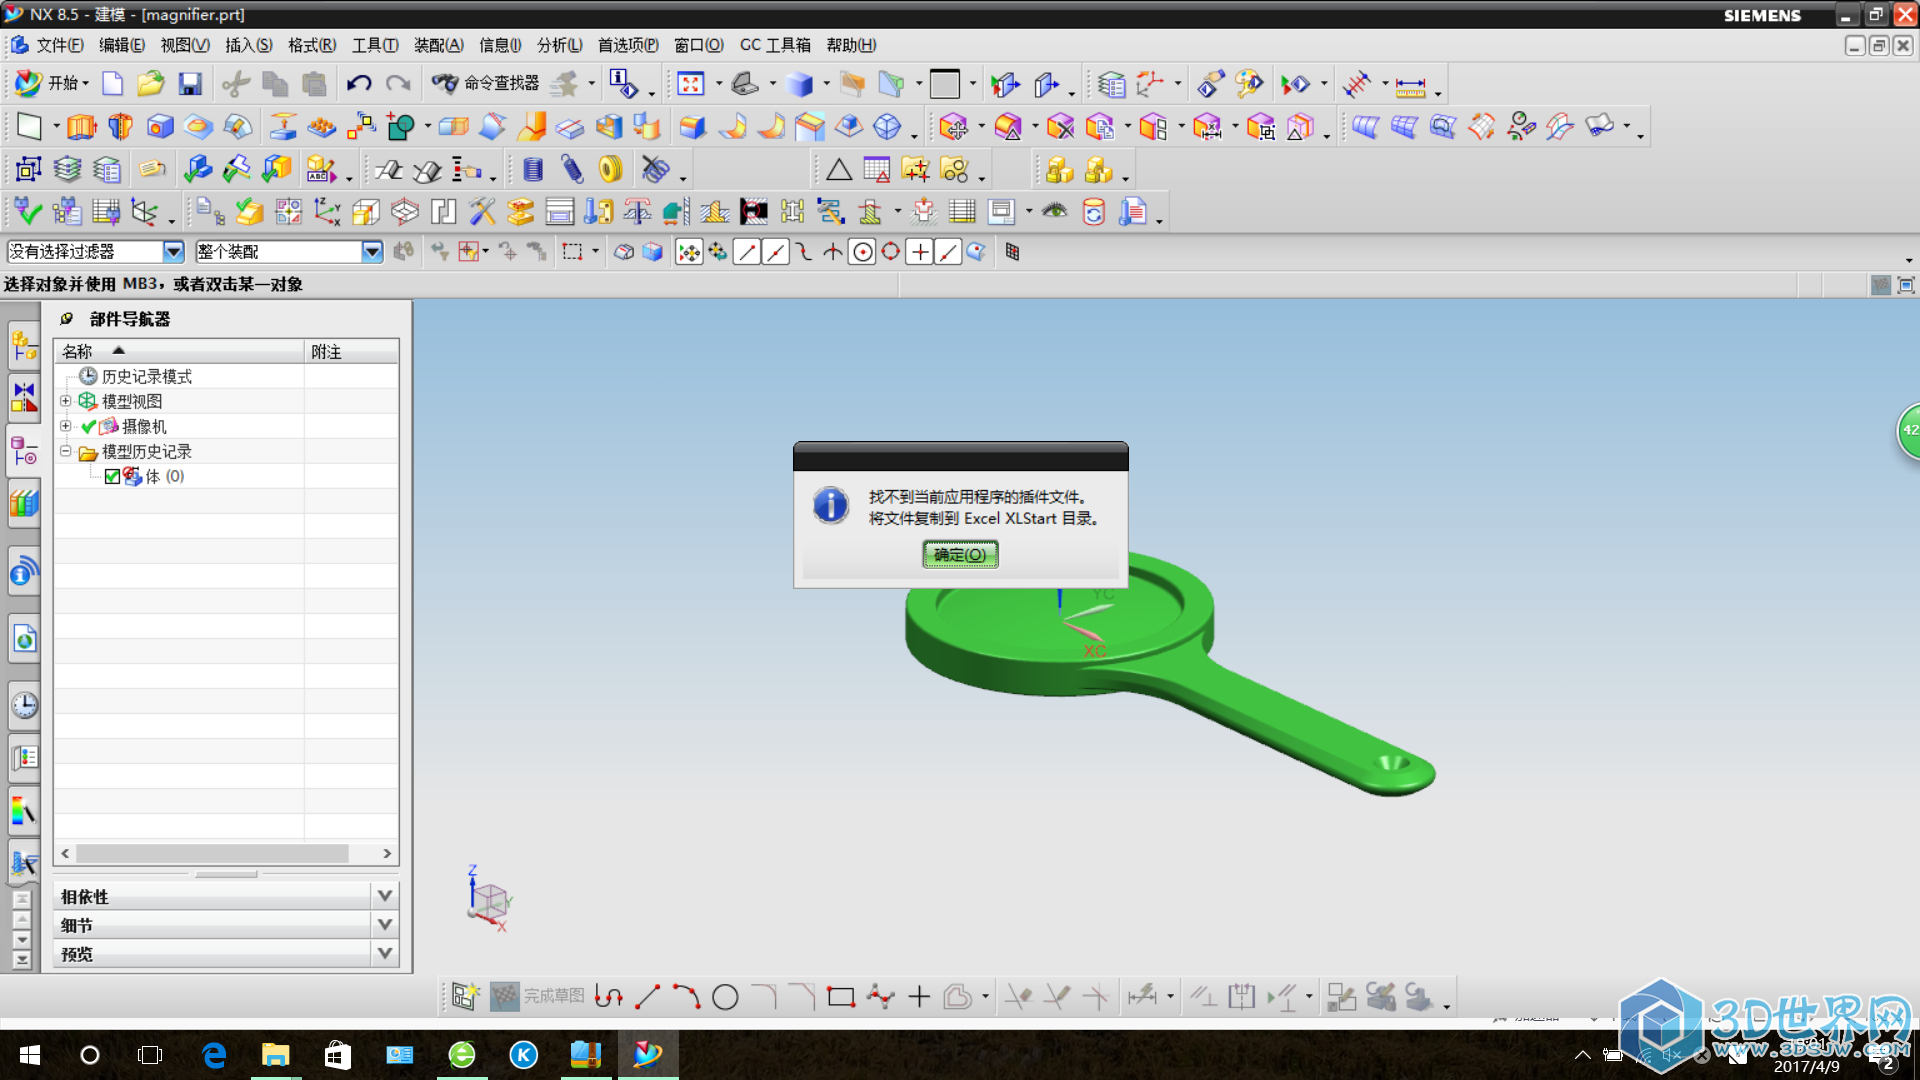The height and width of the screenshot is (1080, 1920).
Task: Click the 确定(O) button in dialog
Action: [x=960, y=555]
